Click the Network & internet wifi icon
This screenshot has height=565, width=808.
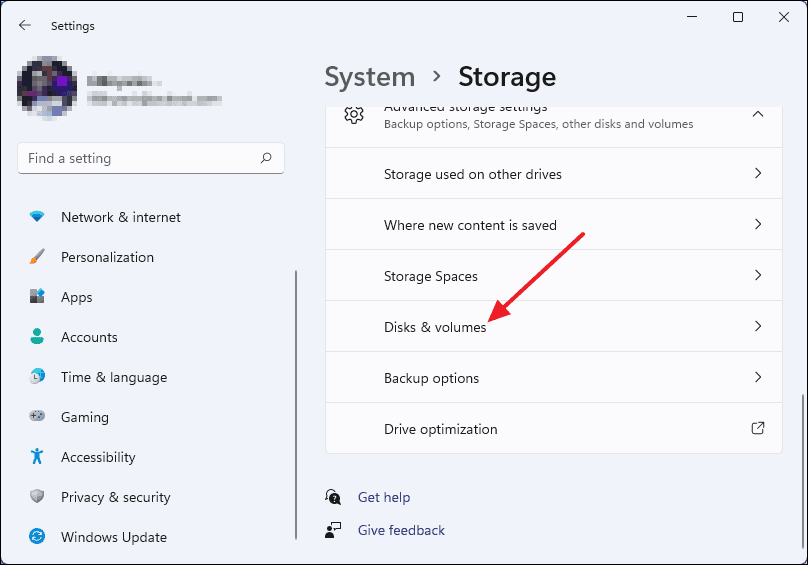37,217
